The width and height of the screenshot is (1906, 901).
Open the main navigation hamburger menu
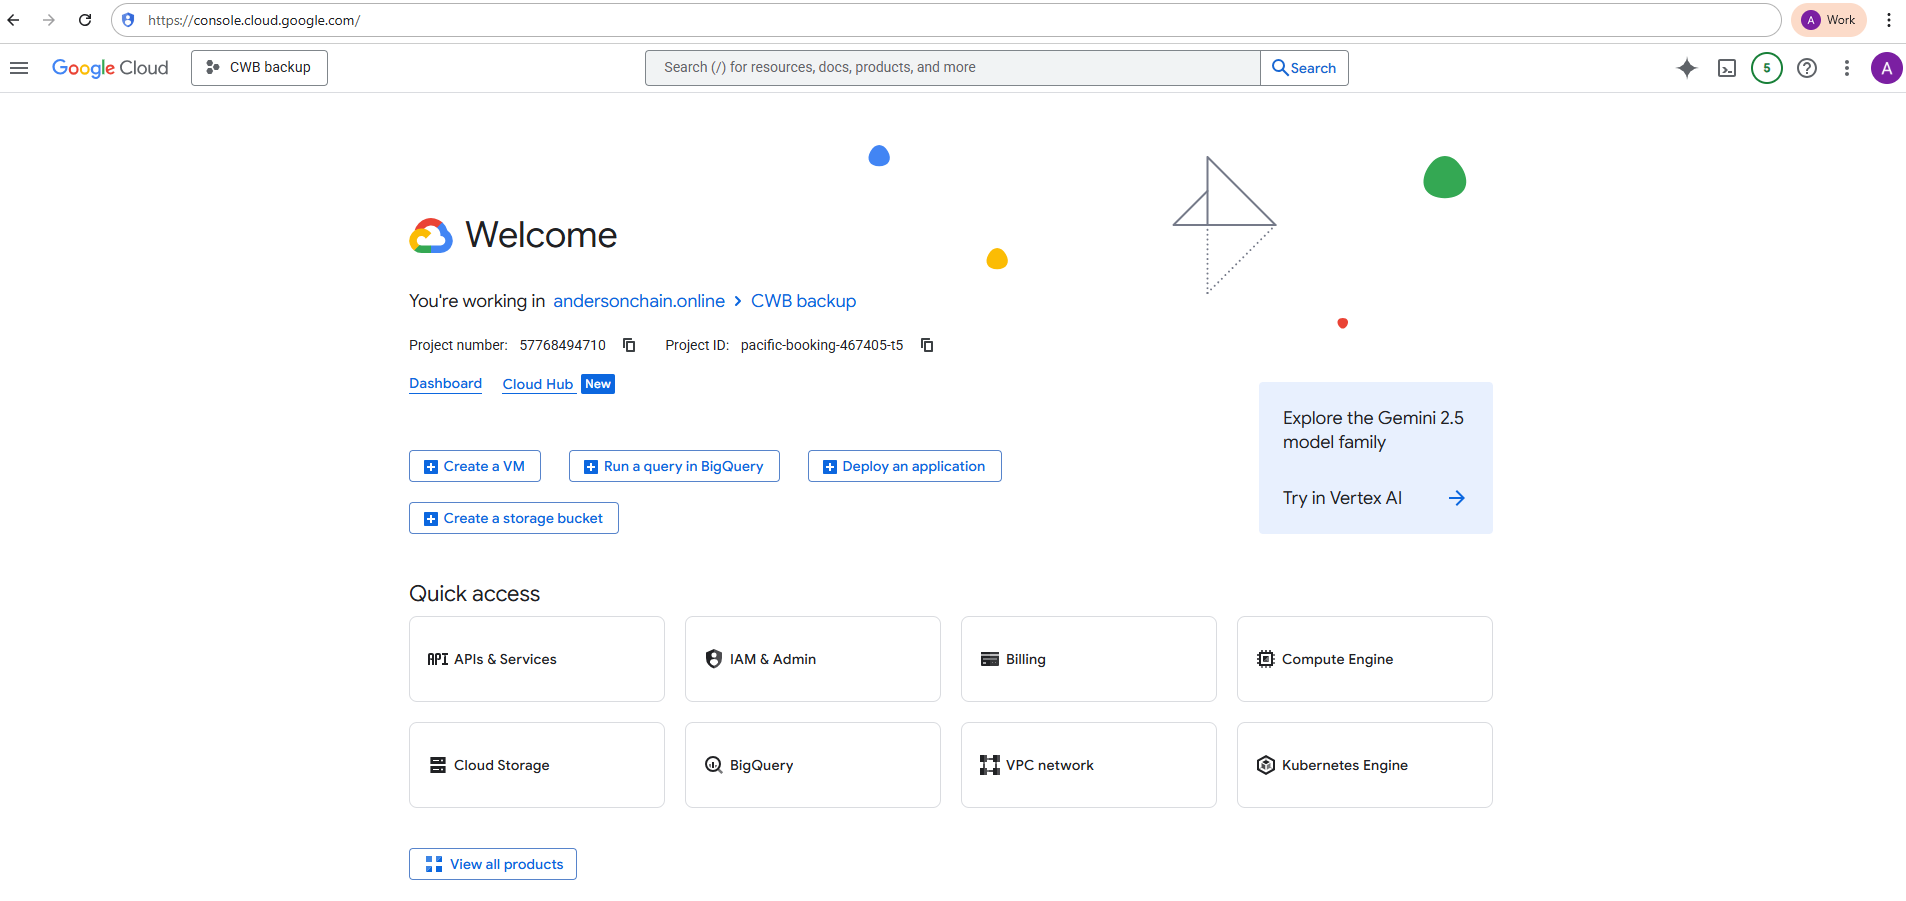[x=19, y=68]
